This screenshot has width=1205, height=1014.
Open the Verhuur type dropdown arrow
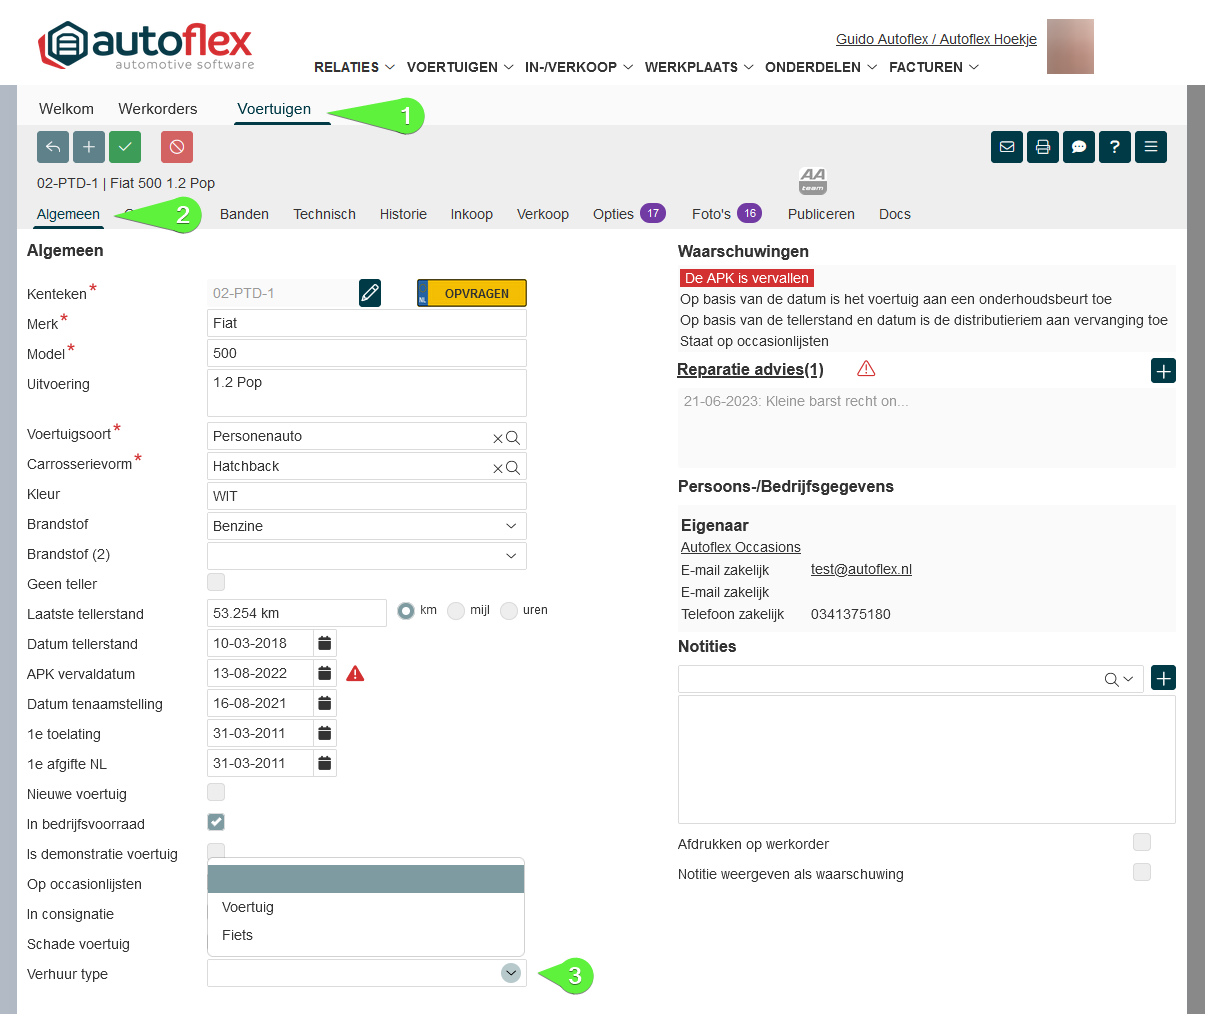pyautogui.click(x=511, y=973)
